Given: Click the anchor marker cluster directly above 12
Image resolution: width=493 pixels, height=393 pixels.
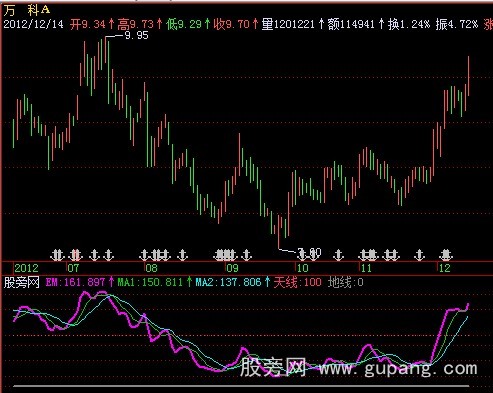Looking at the screenshot, I should (446, 255).
